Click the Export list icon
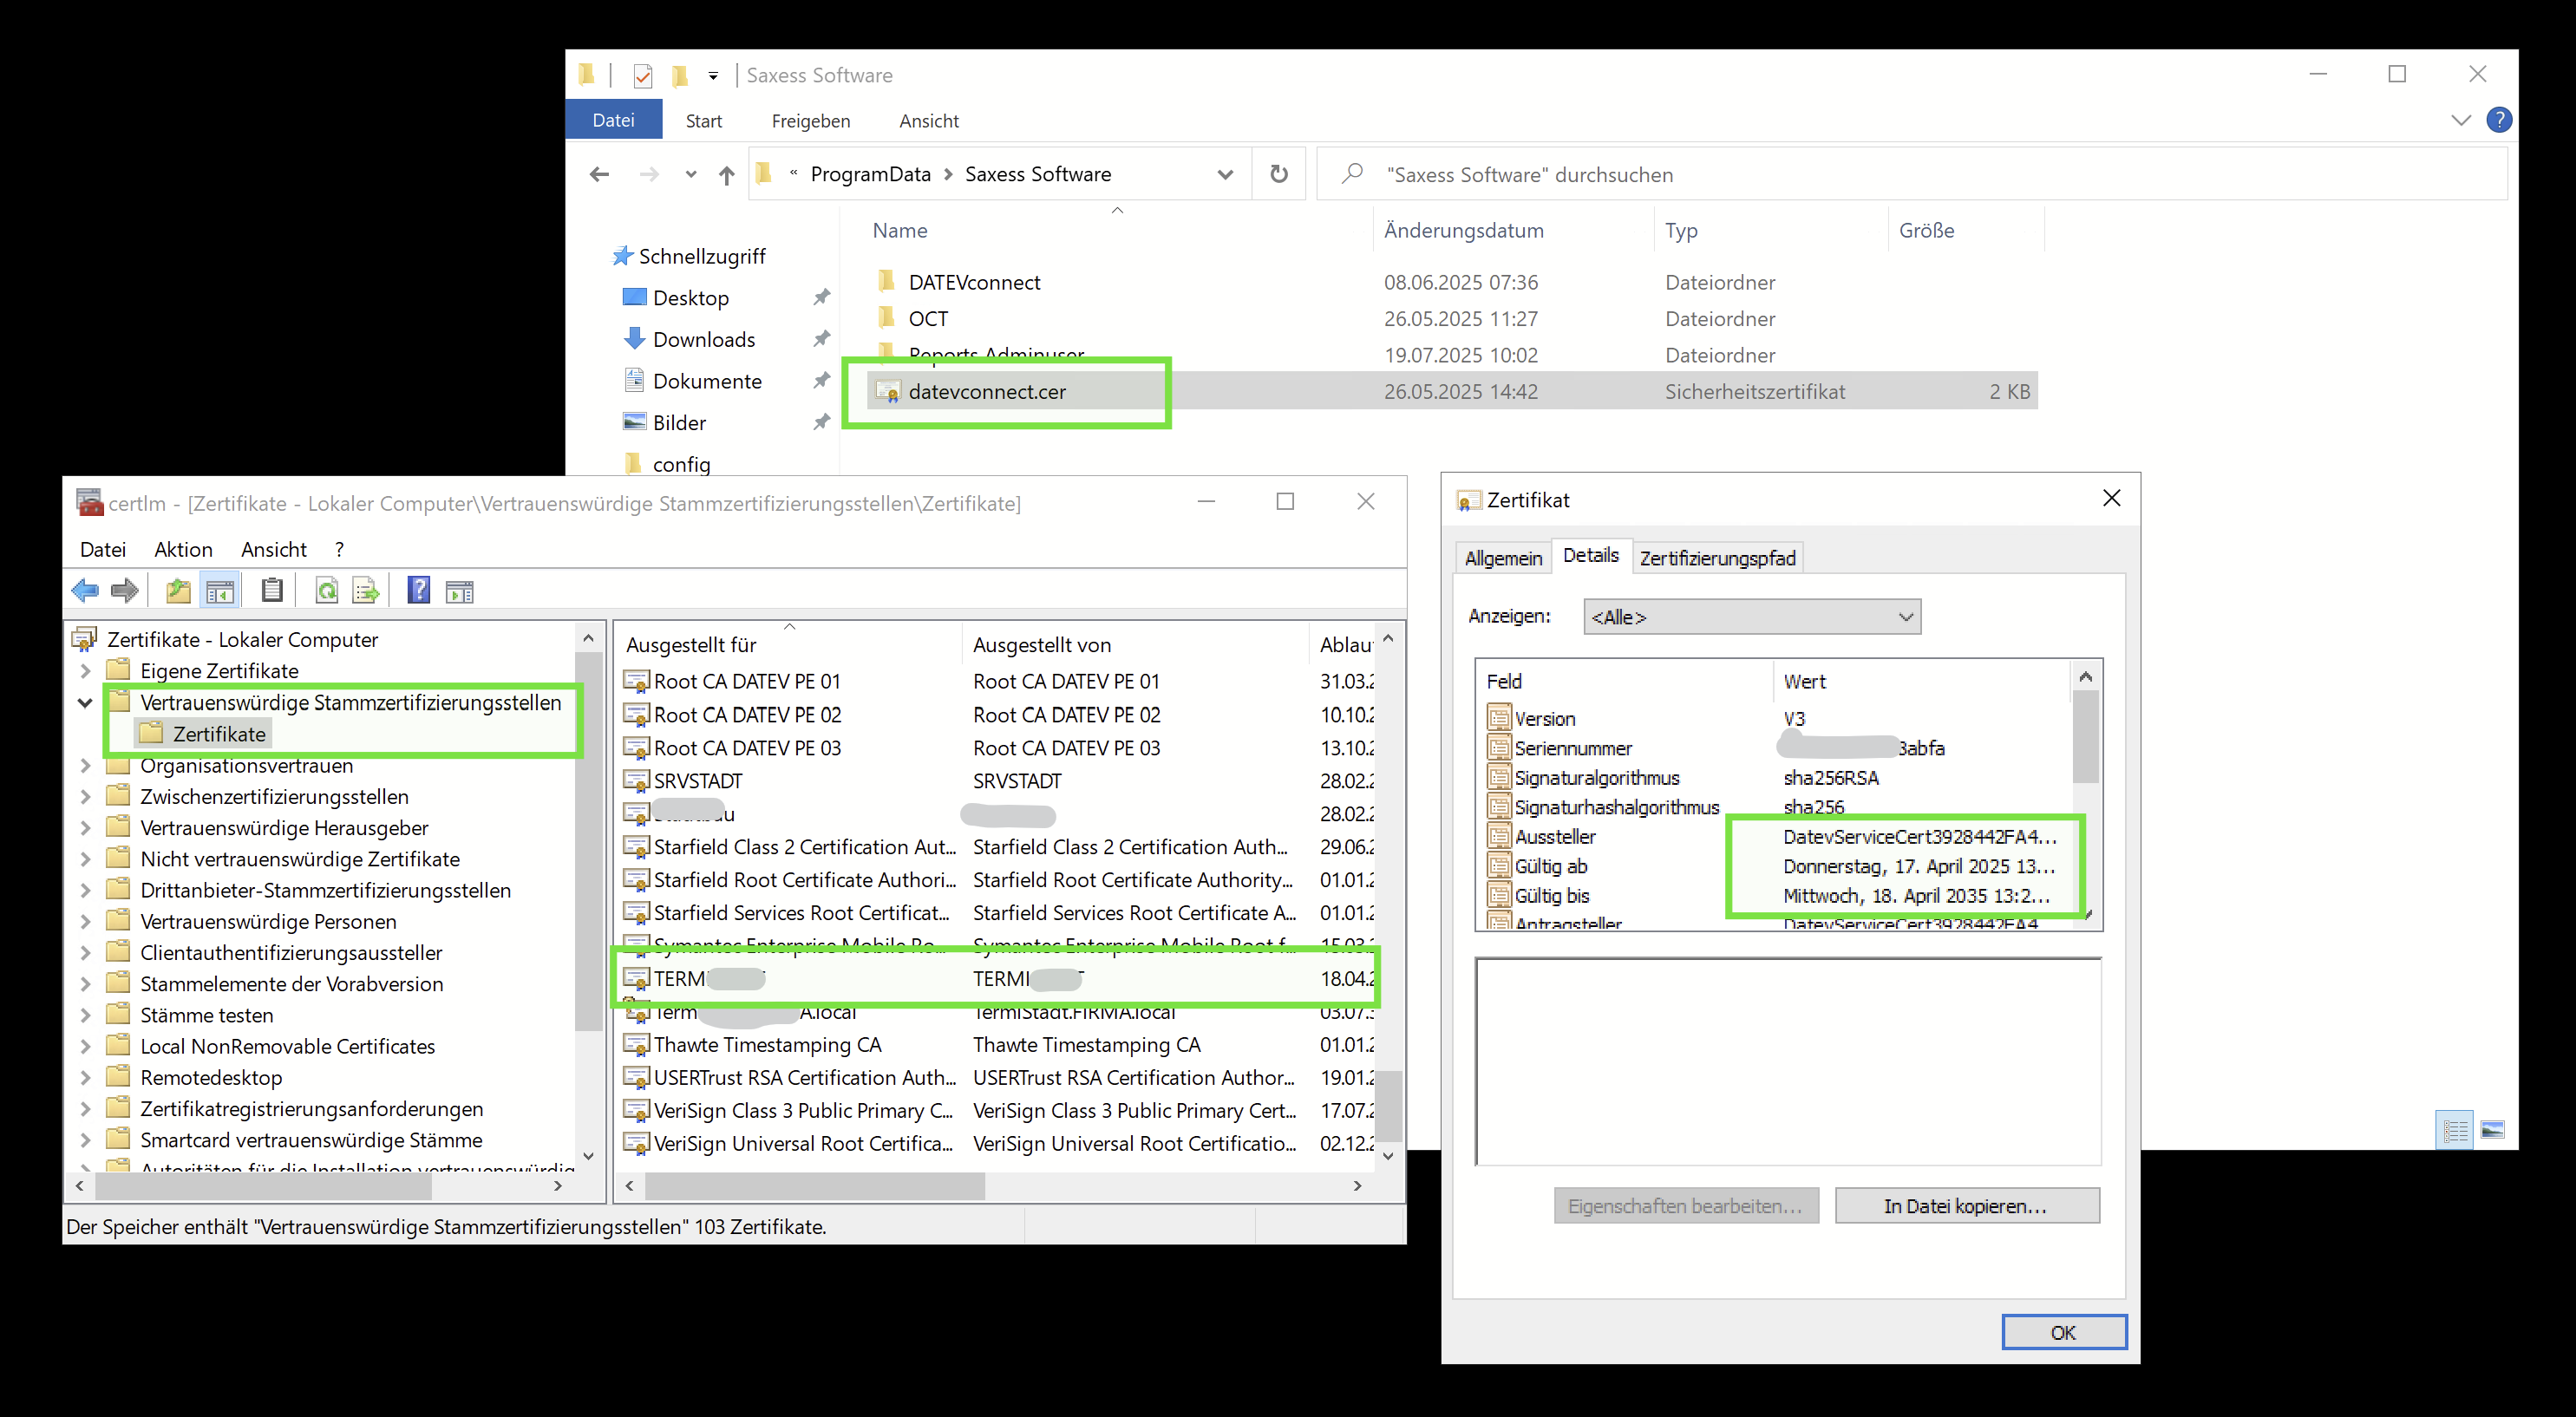 click(x=366, y=591)
